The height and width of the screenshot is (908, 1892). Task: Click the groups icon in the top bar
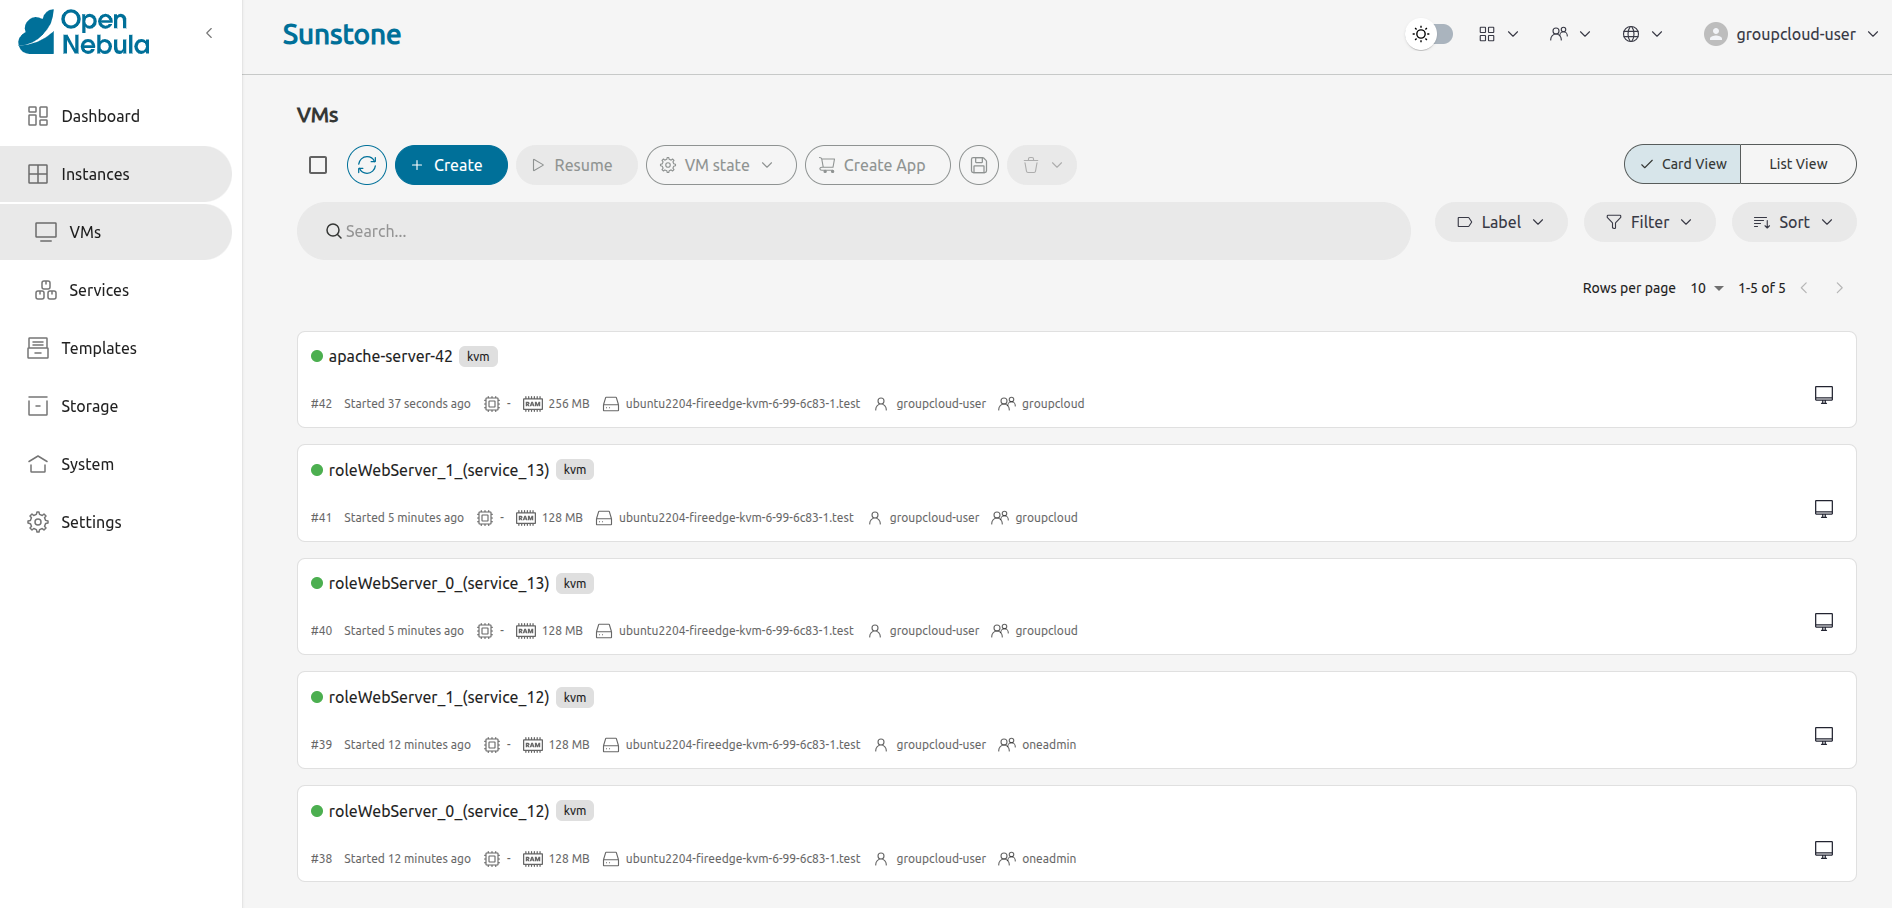(1558, 33)
